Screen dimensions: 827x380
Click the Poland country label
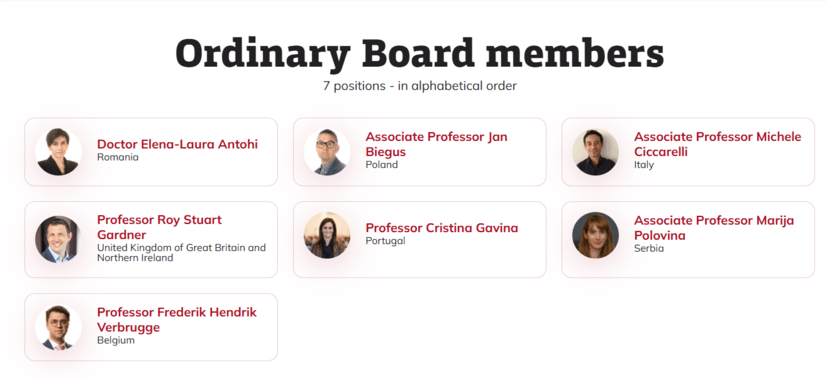381,165
